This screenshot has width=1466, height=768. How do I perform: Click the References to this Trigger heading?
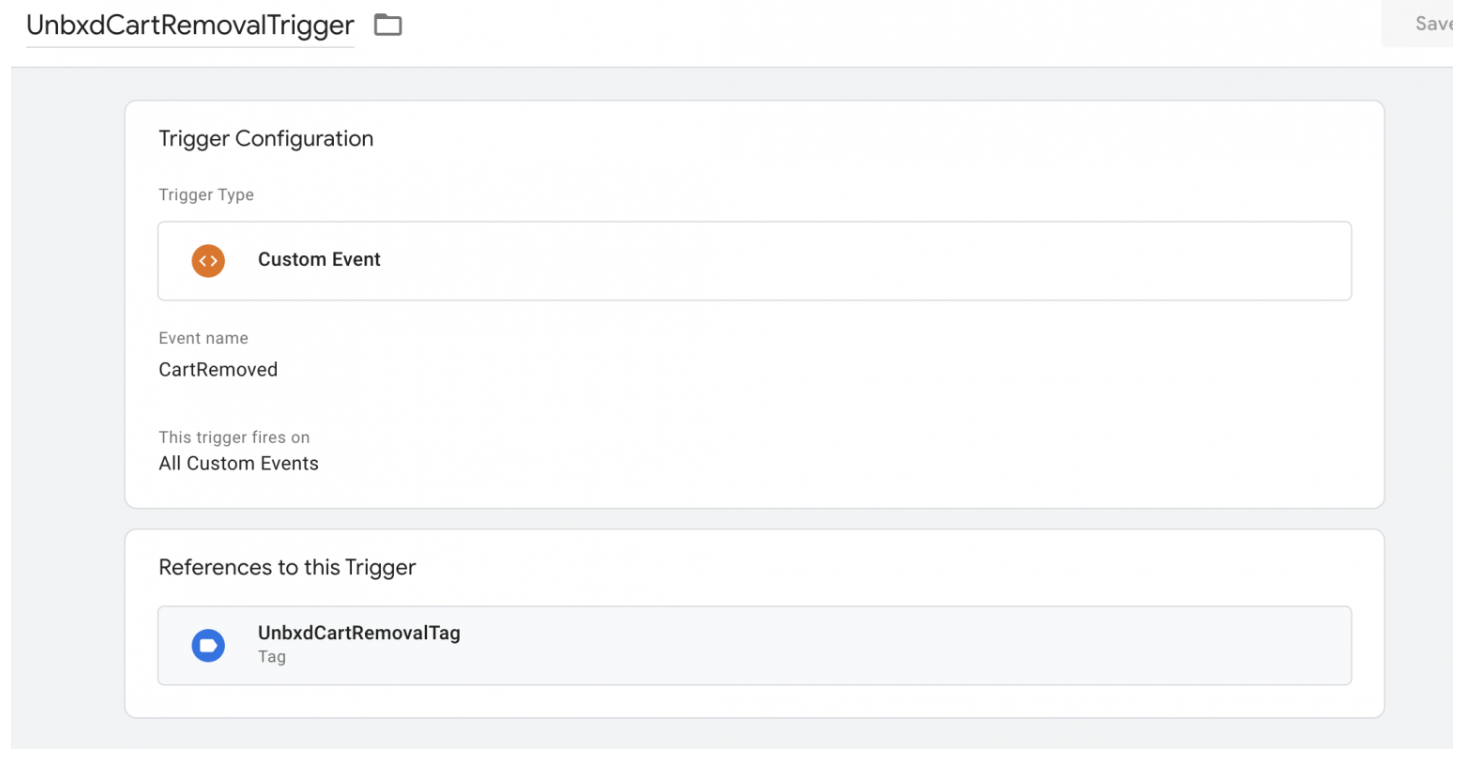(x=287, y=568)
